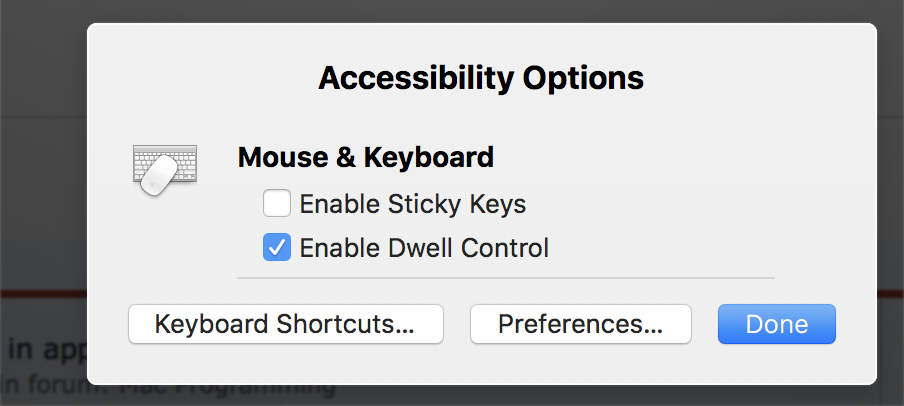Viewport: 904px width, 406px height.
Task: Click the 'Enable Sticky Keys' label text
Action: 412,205
